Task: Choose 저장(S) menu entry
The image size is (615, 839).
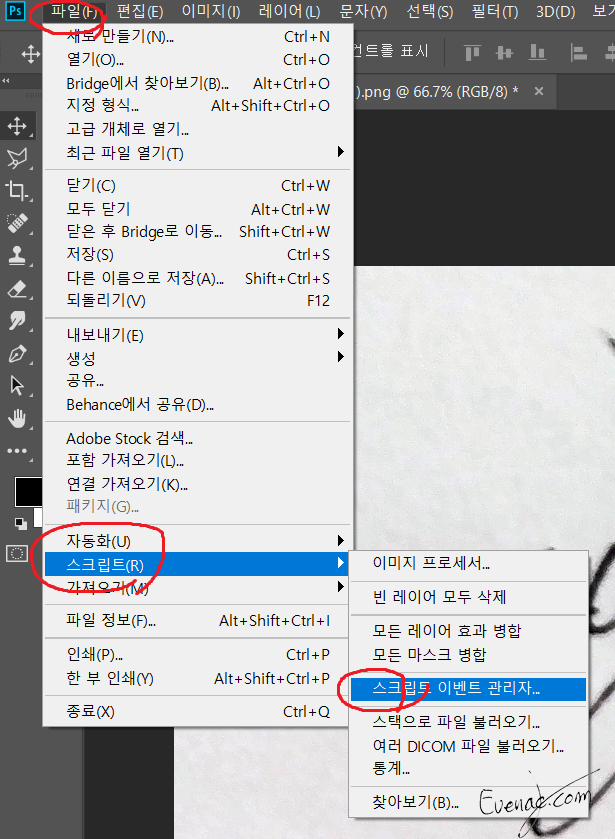Action: click(x=198, y=255)
